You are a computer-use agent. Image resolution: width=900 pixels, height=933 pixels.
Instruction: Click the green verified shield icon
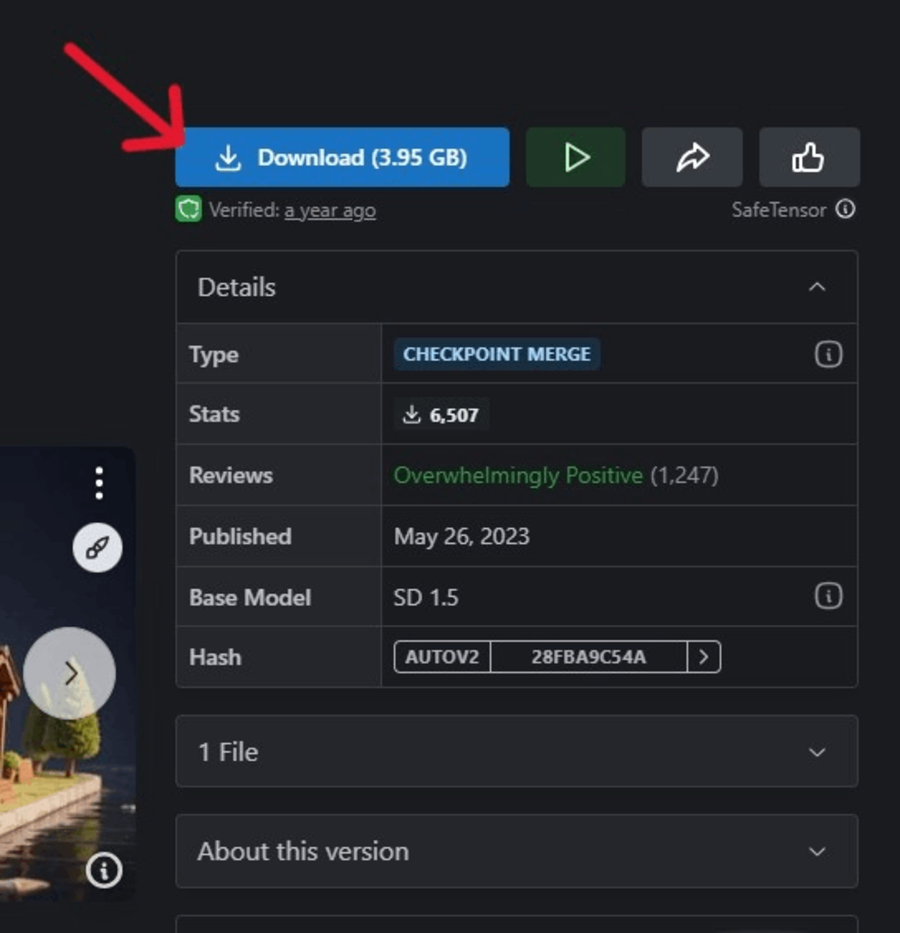pos(189,209)
